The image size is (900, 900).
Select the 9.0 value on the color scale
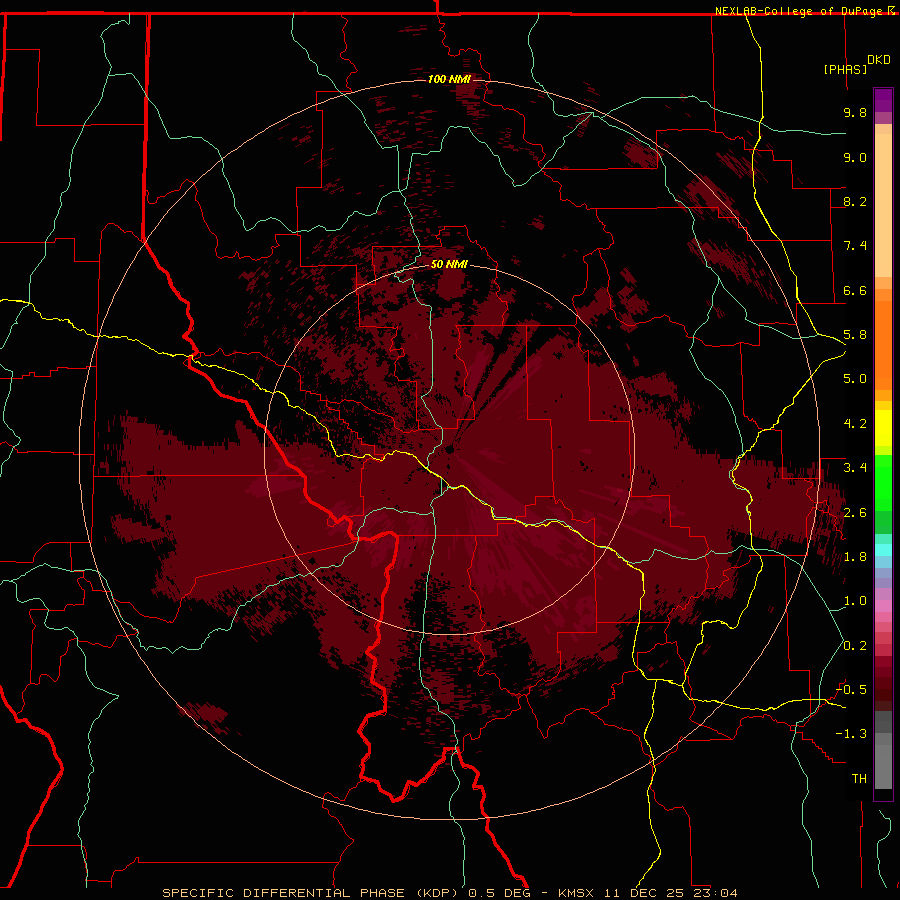pyautogui.click(x=855, y=157)
